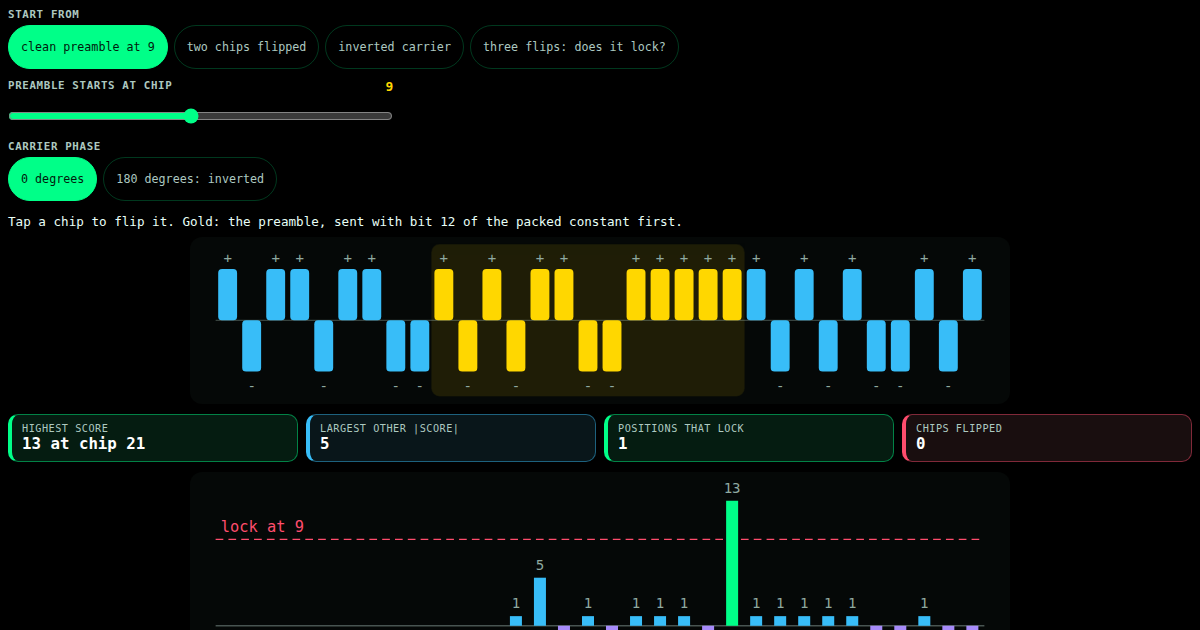
Task: Set carrier phase to 0 degrees
Action: point(53,179)
